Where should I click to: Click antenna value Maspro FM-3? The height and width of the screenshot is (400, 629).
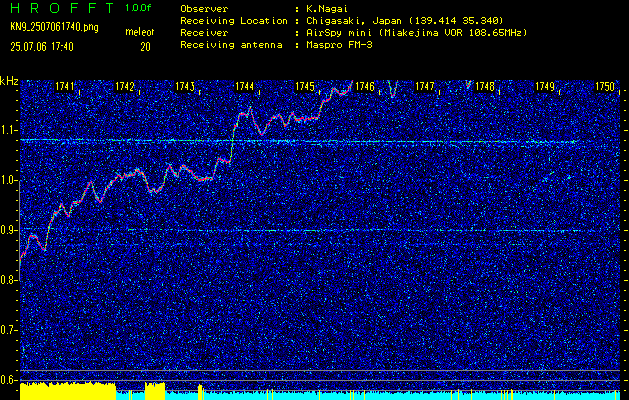(x=339, y=45)
